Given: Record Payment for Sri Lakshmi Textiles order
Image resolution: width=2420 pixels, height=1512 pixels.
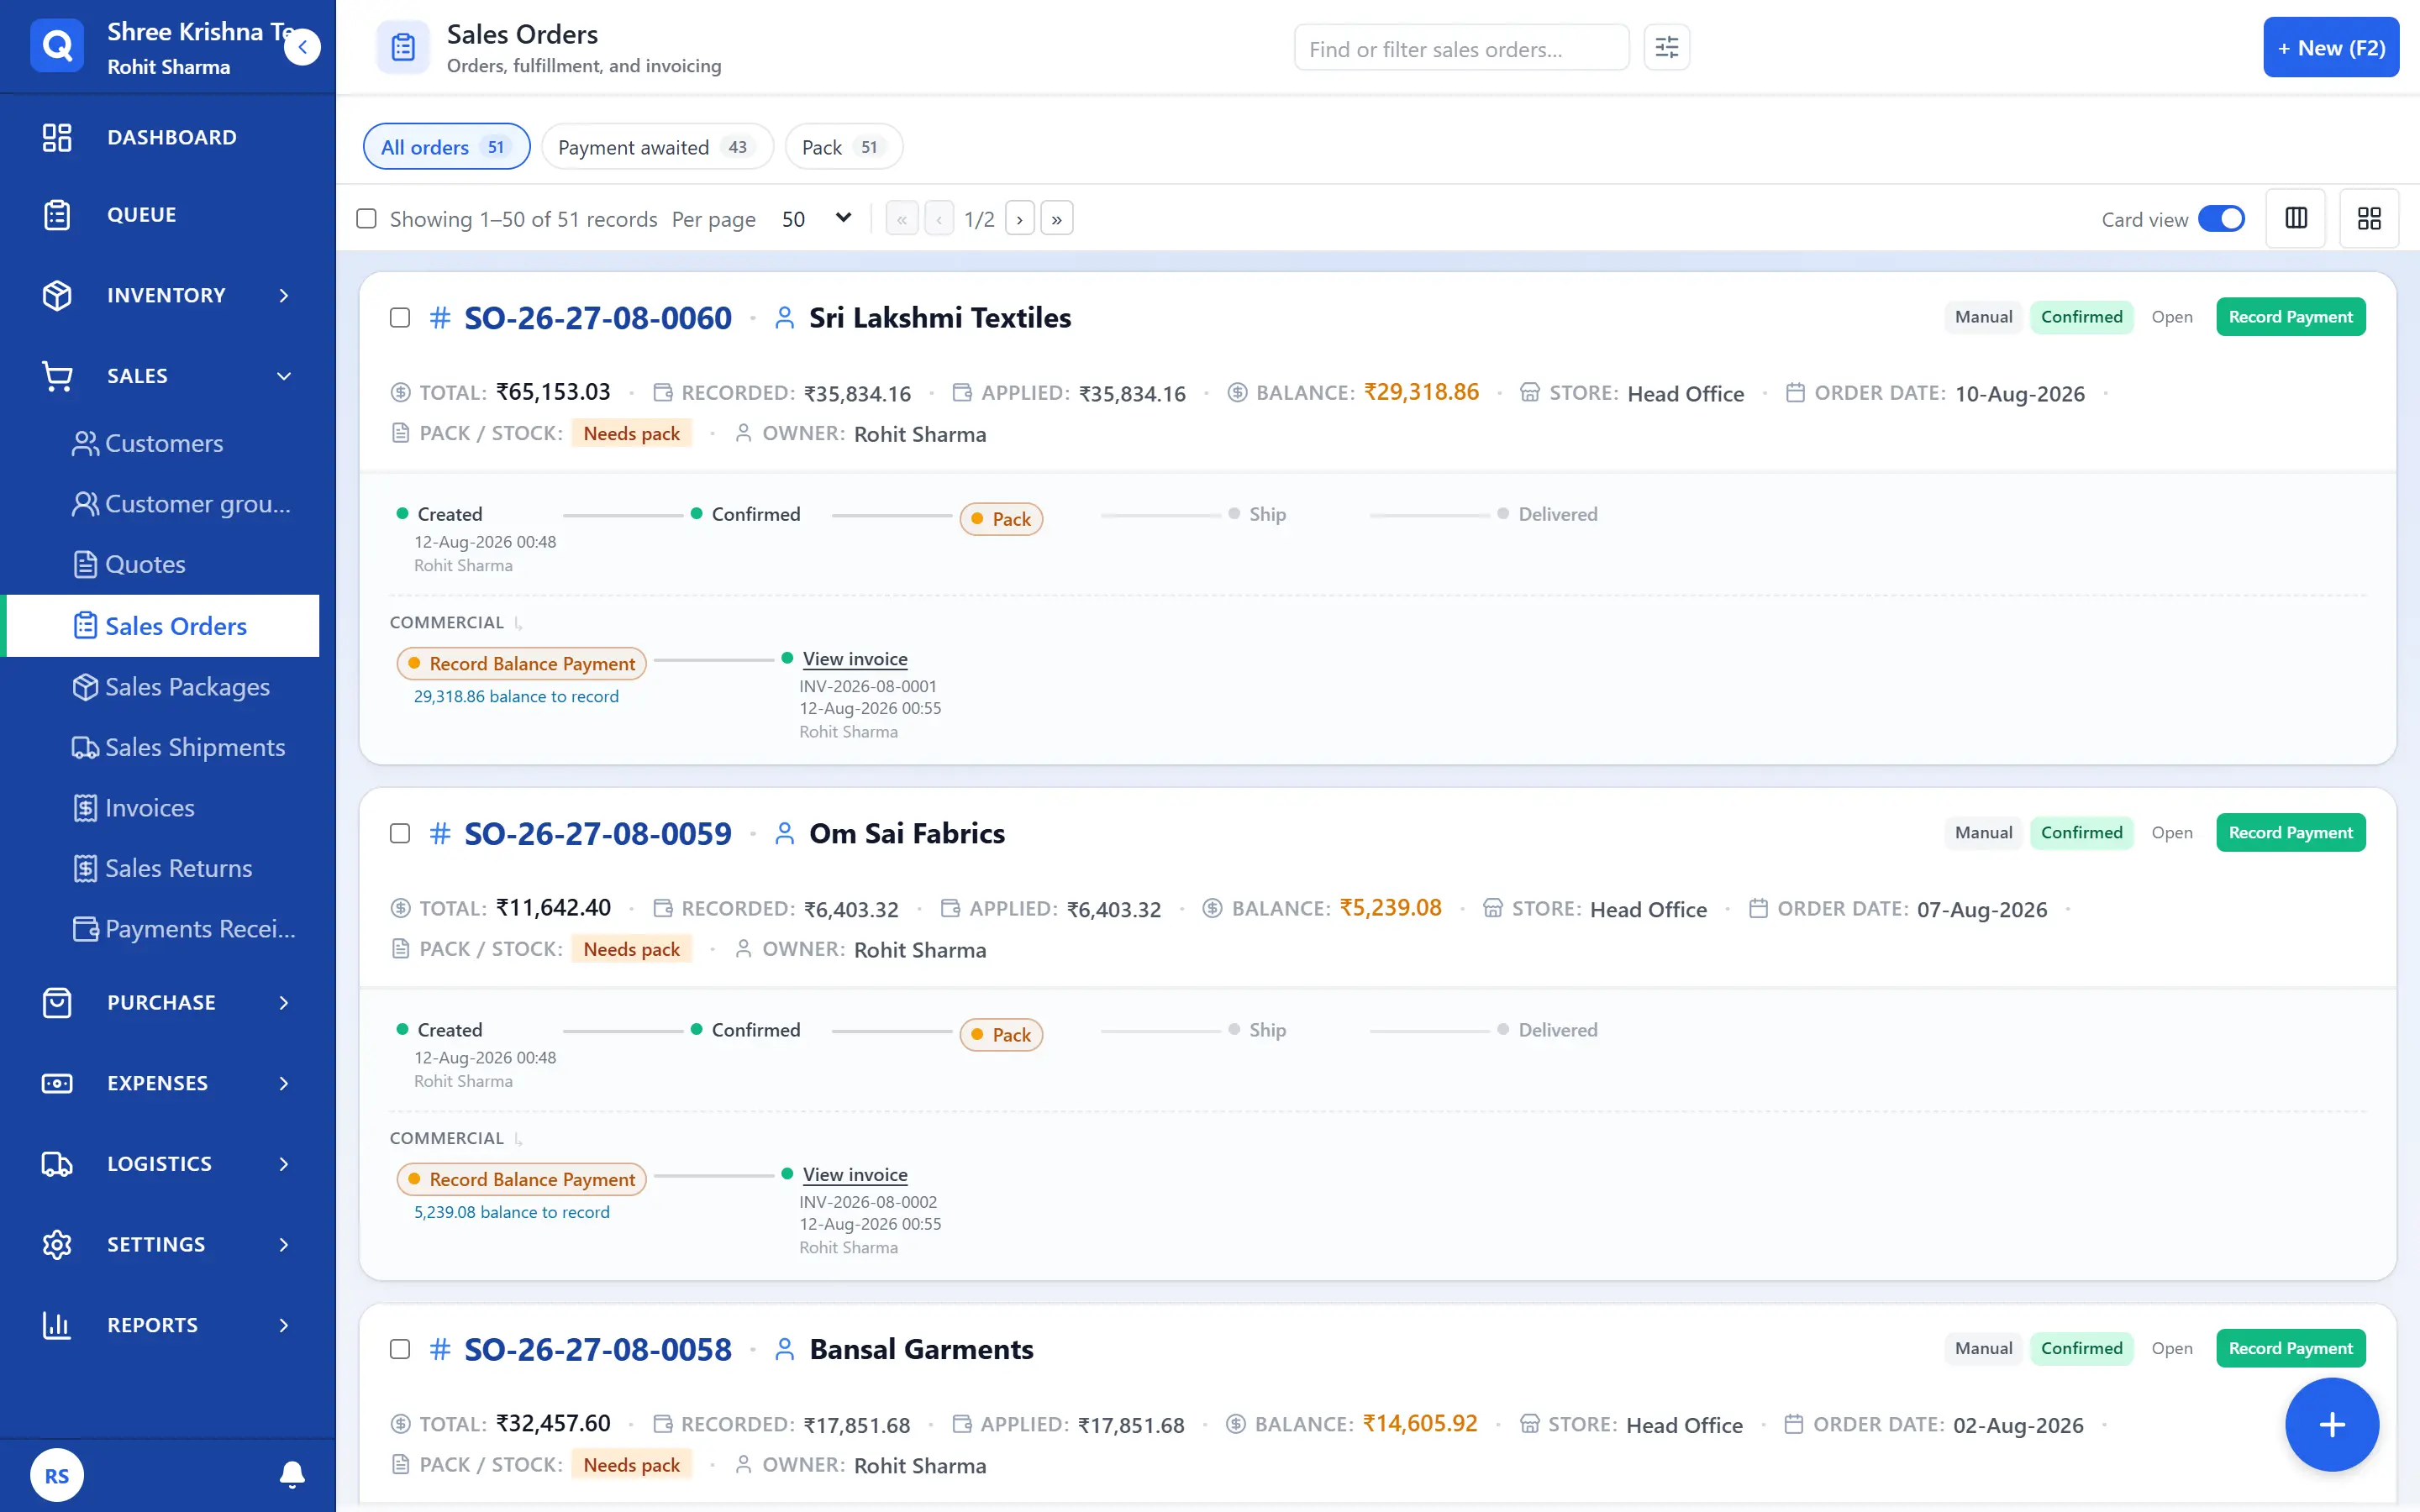Looking at the screenshot, I should 2290,317.
